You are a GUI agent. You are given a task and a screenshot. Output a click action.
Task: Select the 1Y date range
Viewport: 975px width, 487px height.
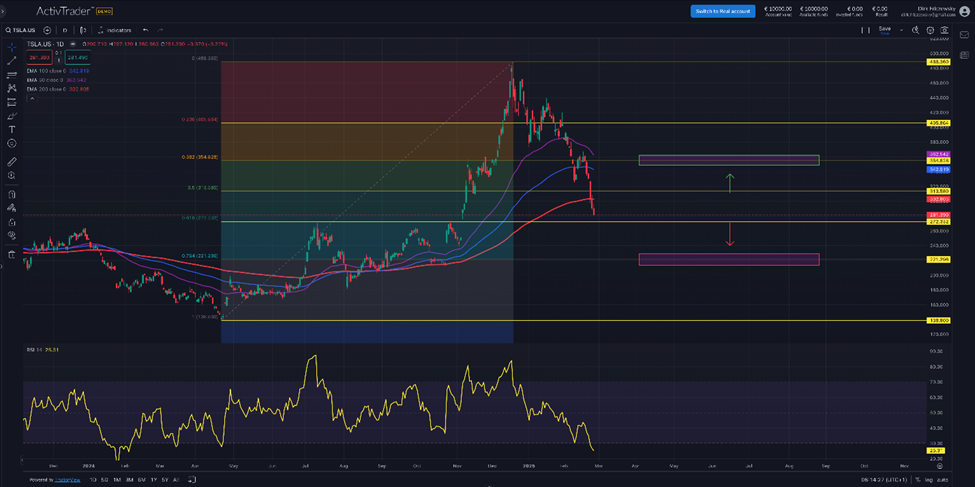(x=153, y=479)
